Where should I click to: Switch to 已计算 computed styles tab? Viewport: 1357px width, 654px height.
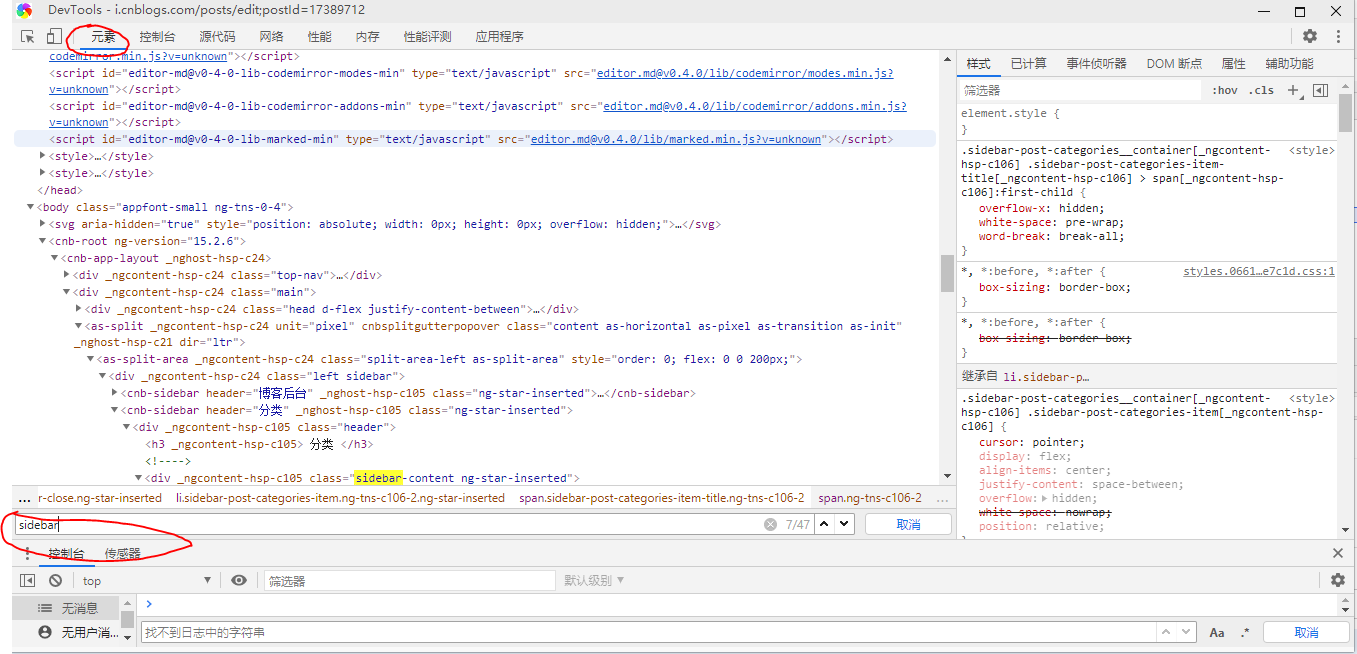(1029, 63)
